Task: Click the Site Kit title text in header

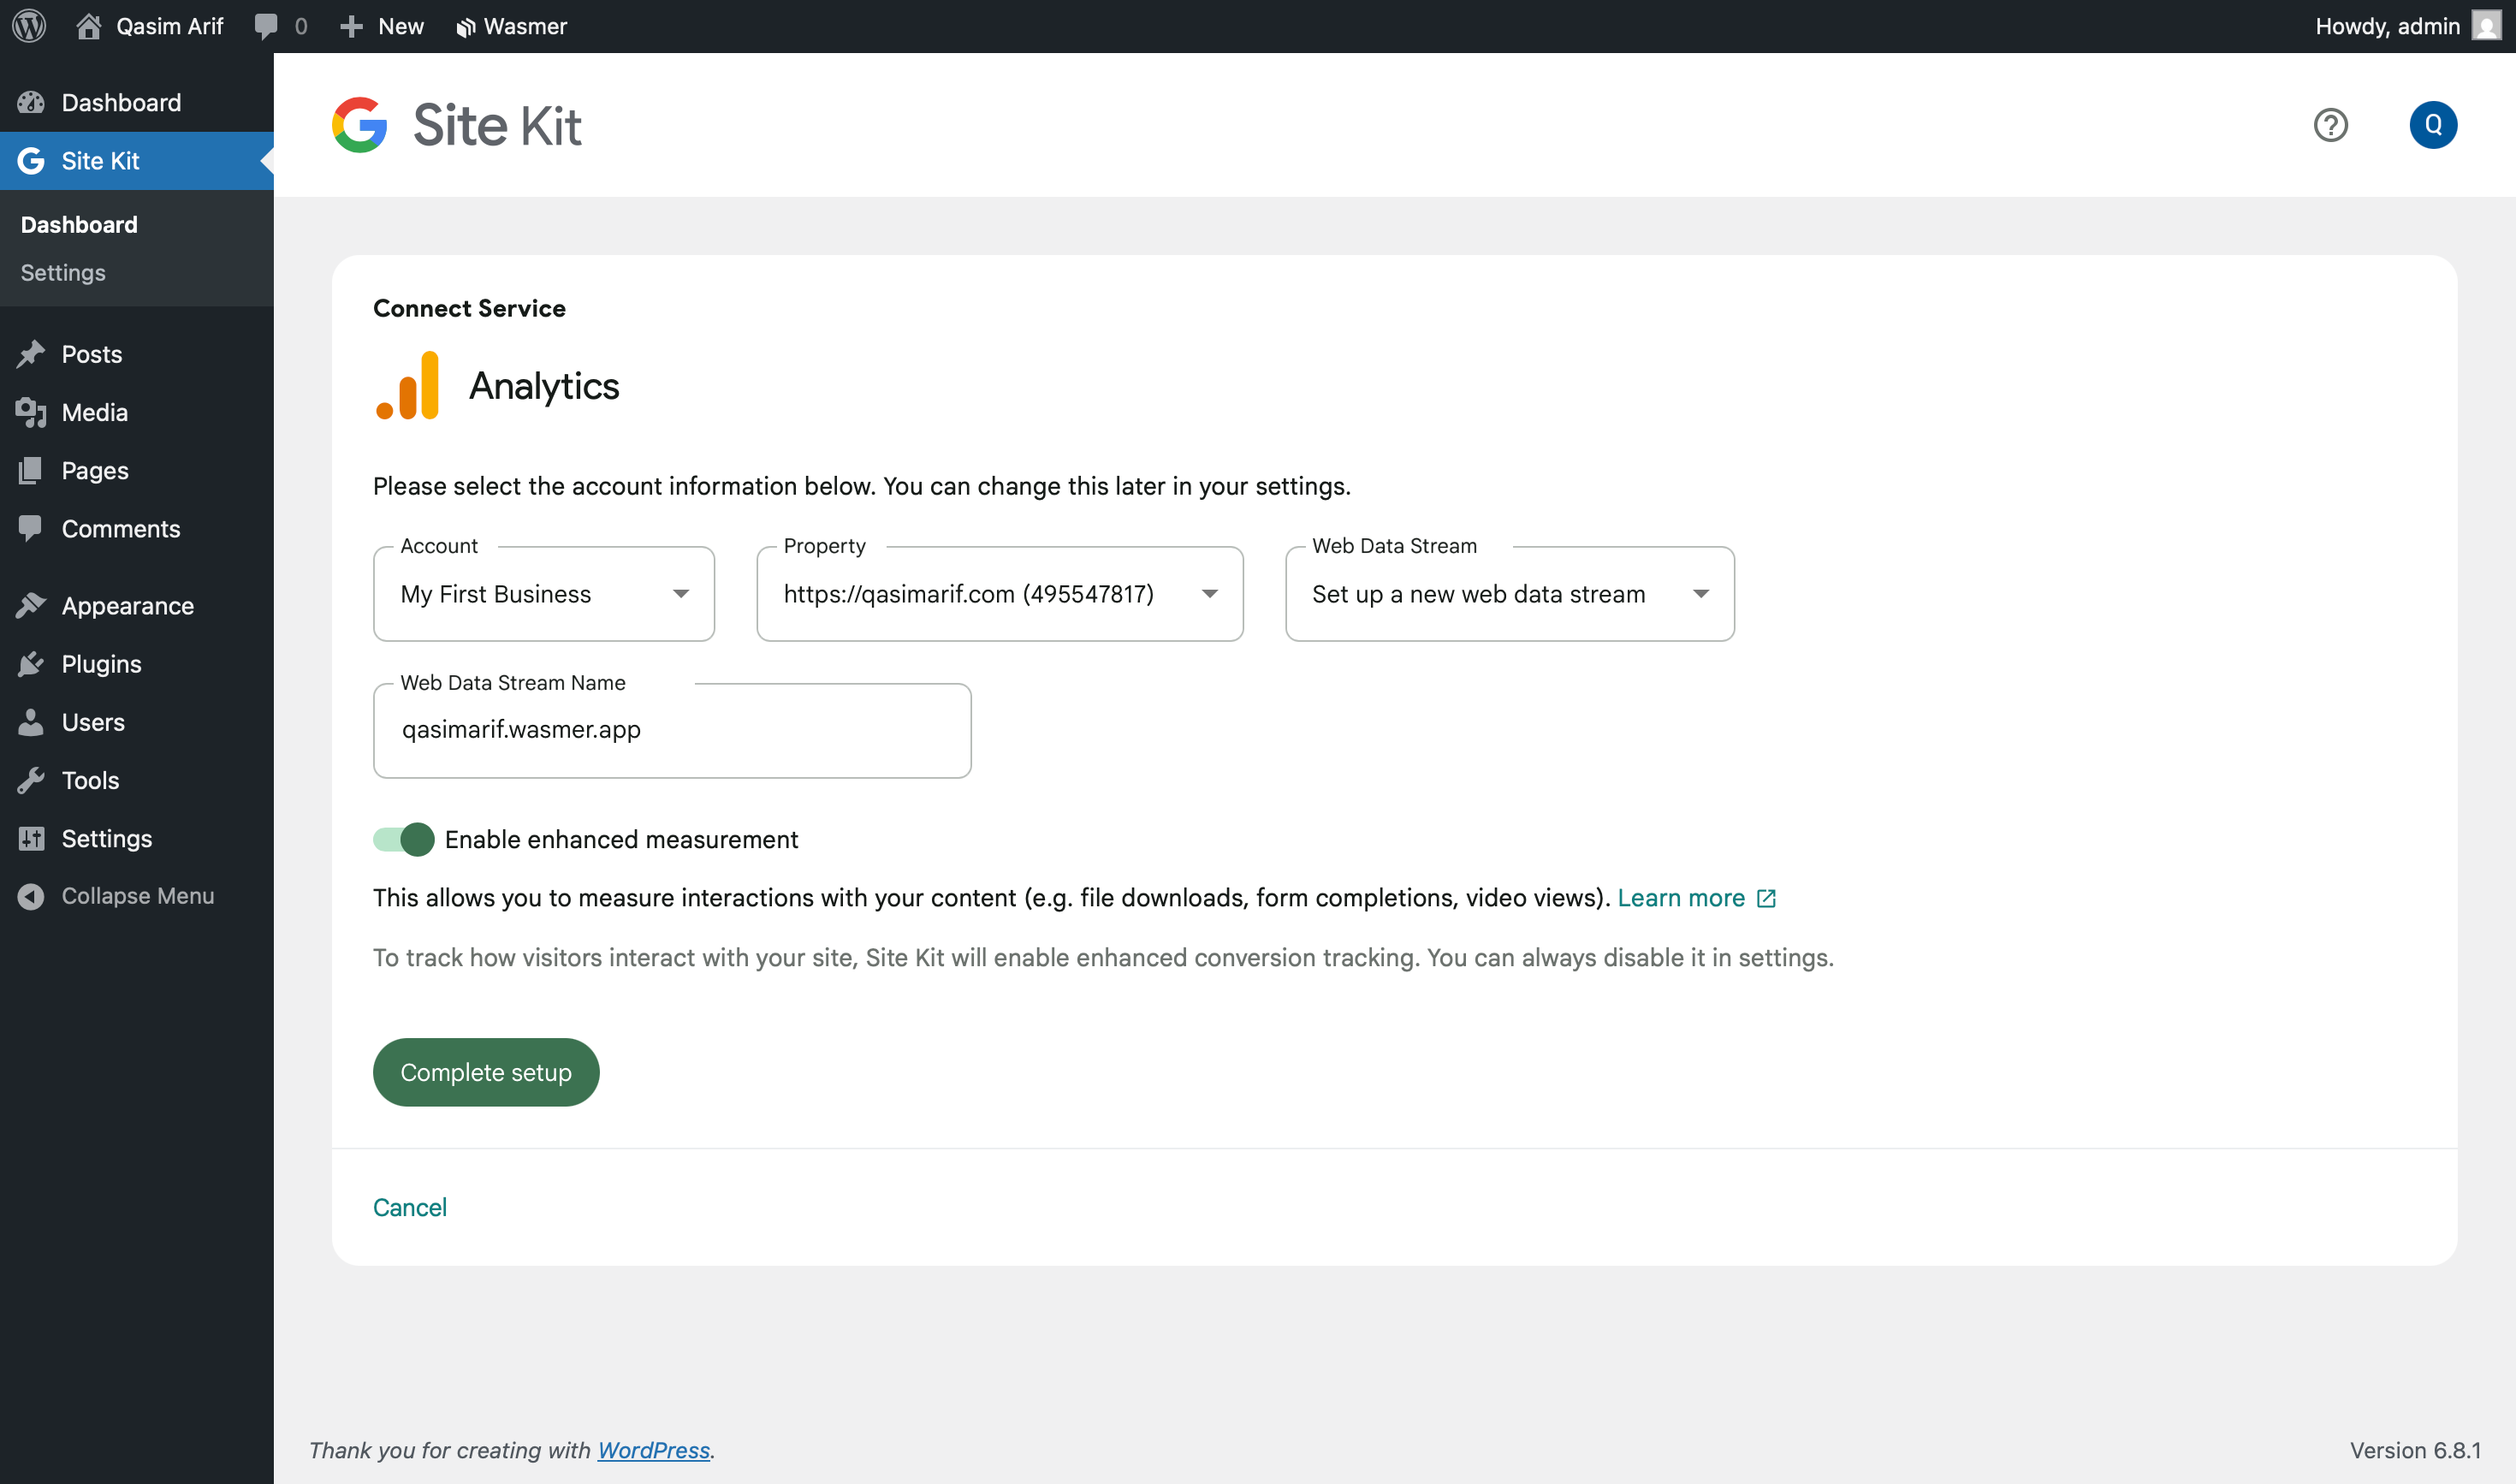Action: pyautogui.click(x=497, y=126)
